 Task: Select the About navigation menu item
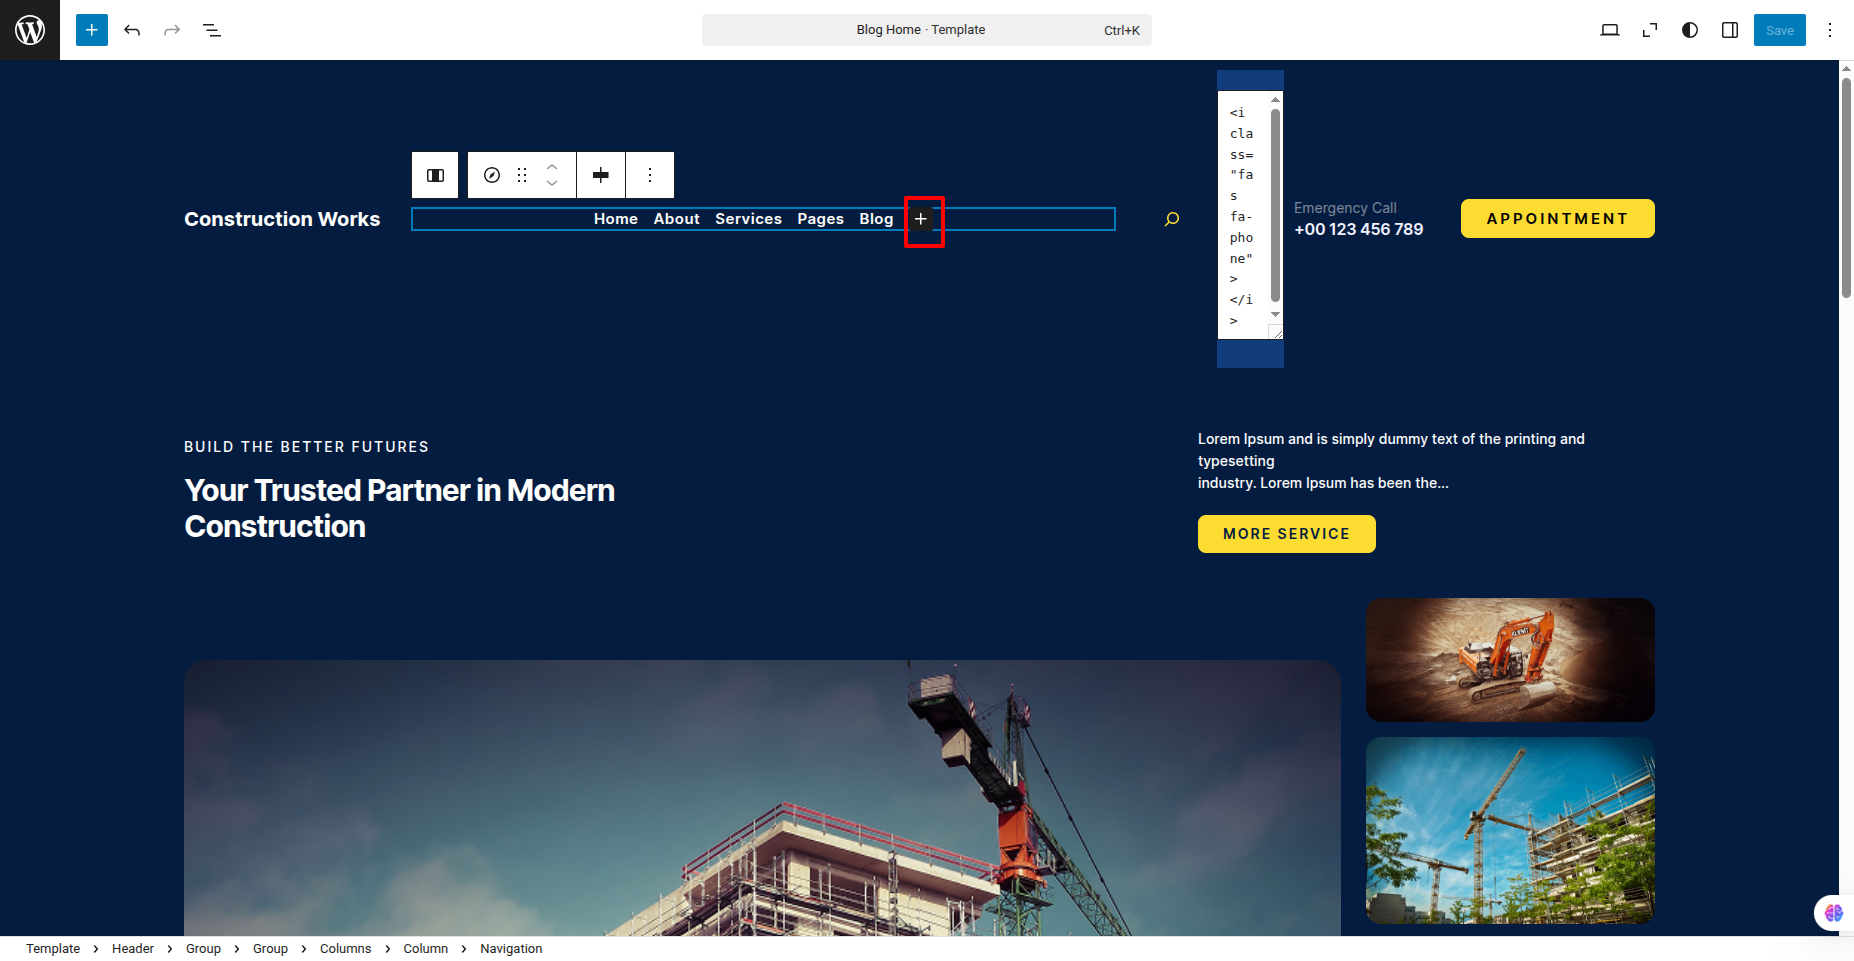pos(676,219)
